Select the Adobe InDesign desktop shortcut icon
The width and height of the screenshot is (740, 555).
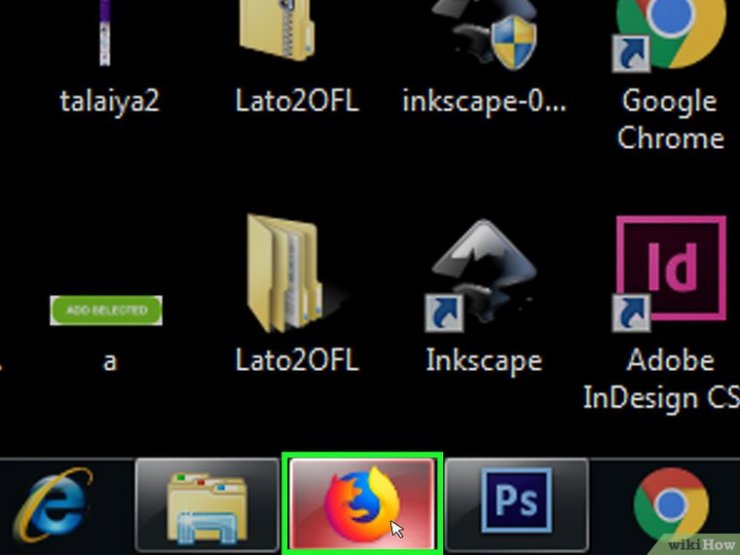click(x=669, y=274)
